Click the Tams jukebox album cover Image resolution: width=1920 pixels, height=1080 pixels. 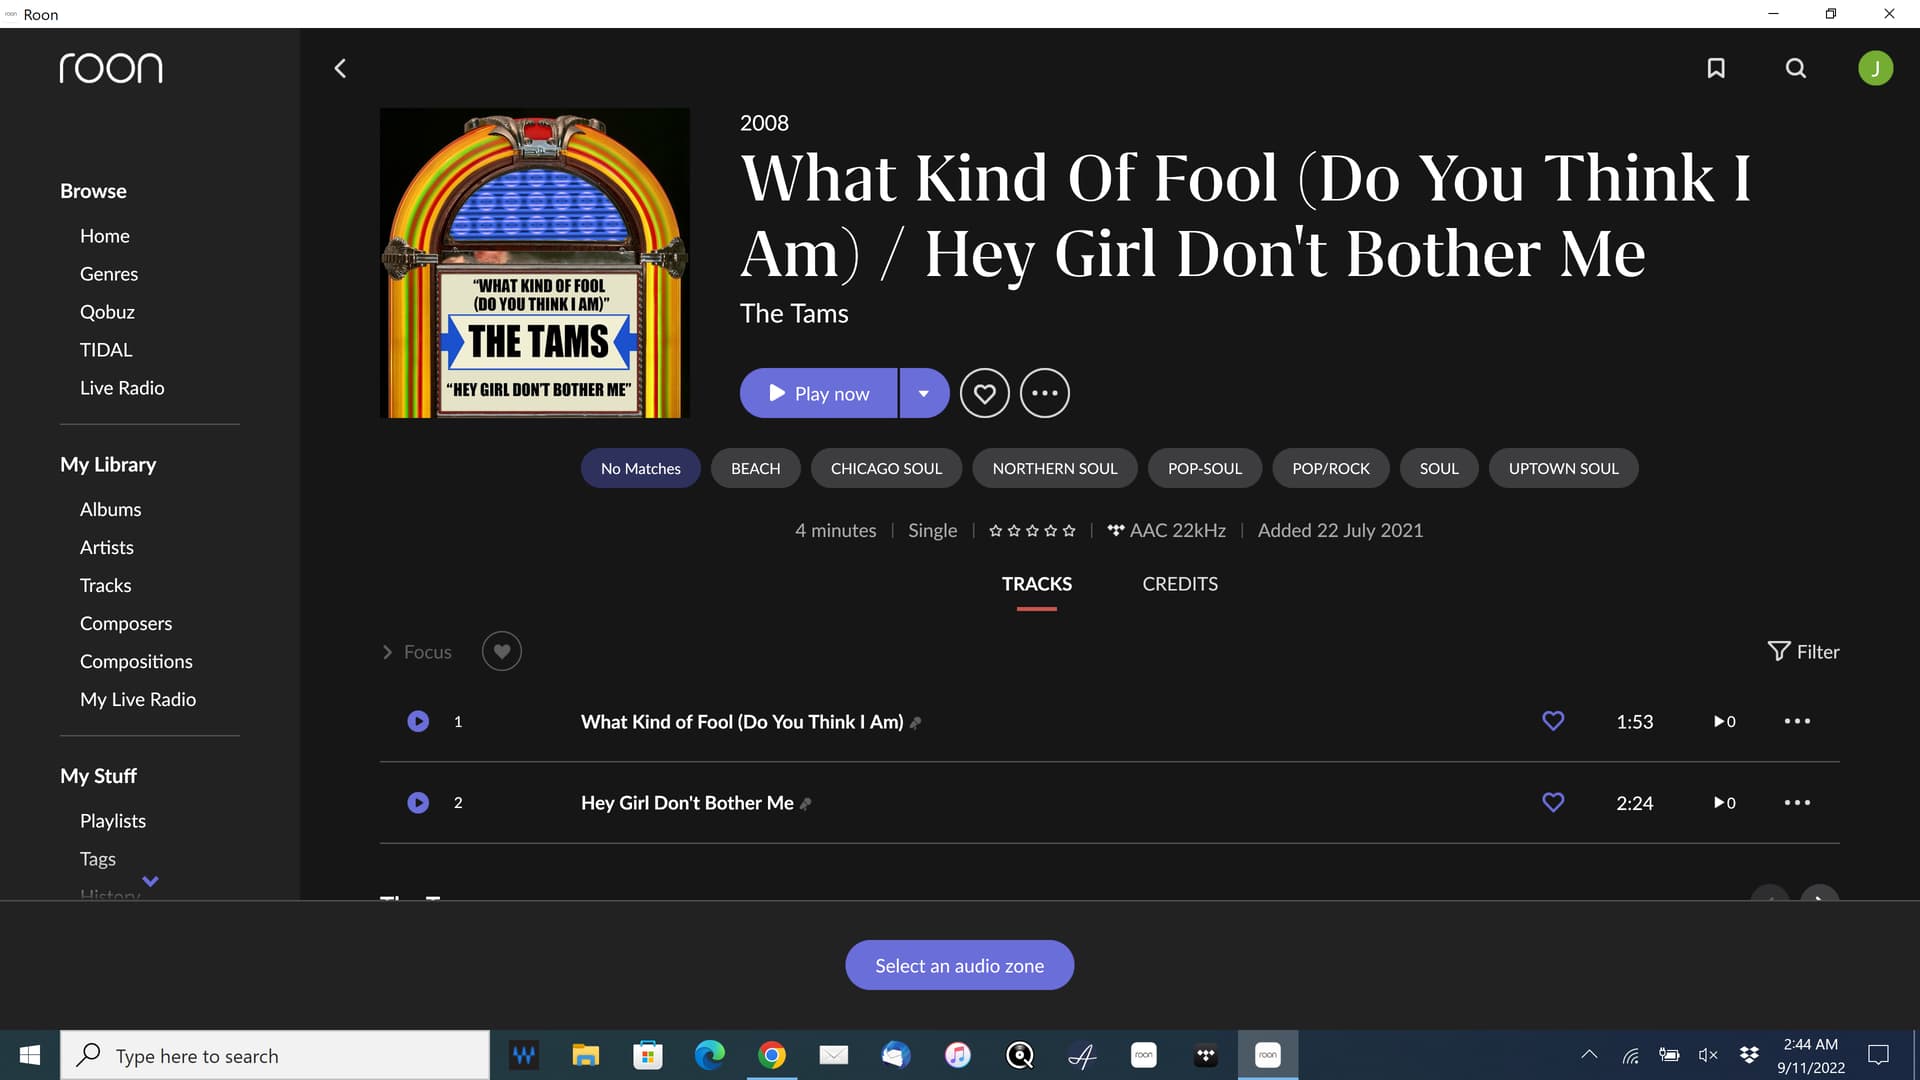(x=535, y=263)
